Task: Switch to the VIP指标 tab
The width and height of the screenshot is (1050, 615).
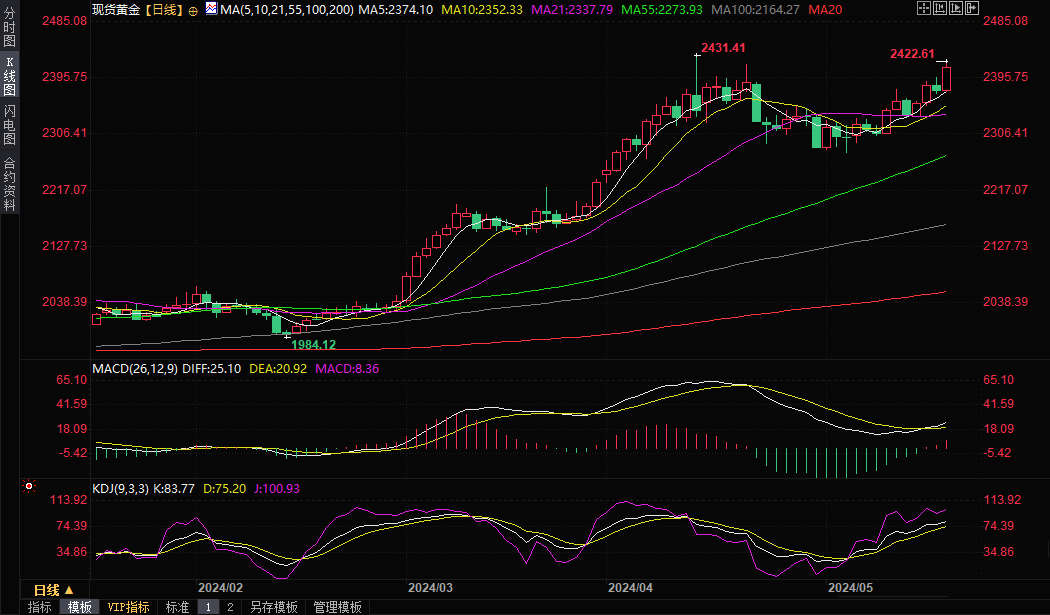Action: (x=128, y=607)
